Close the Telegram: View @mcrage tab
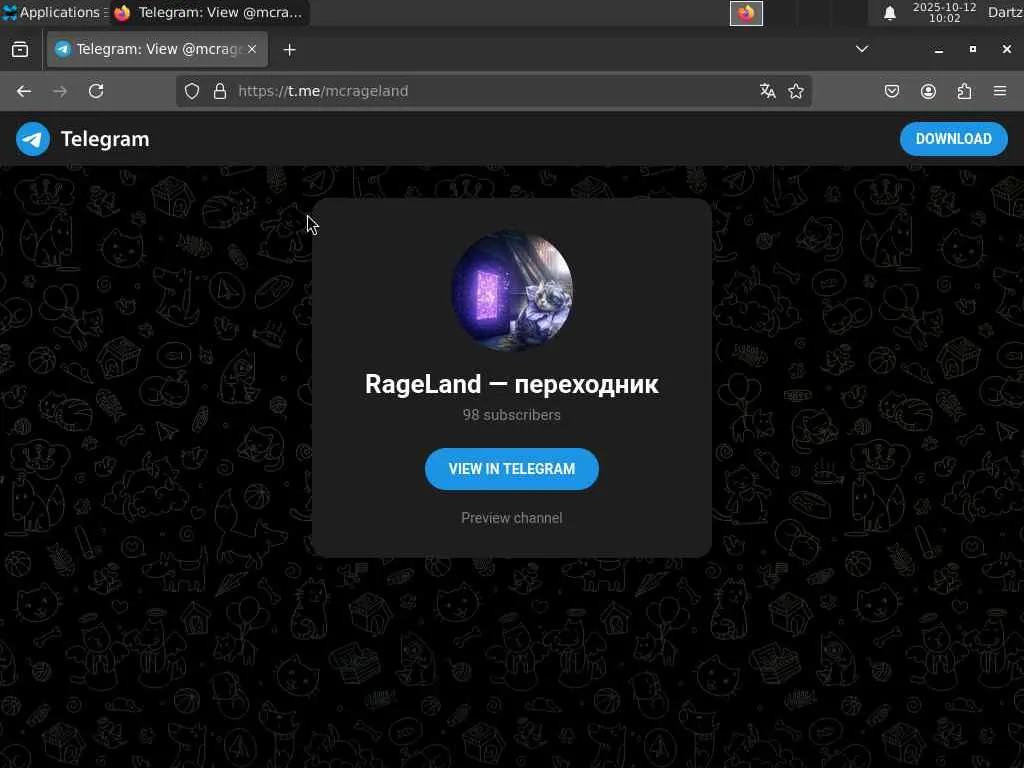Viewport: 1024px width, 768px height. pos(252,49)
